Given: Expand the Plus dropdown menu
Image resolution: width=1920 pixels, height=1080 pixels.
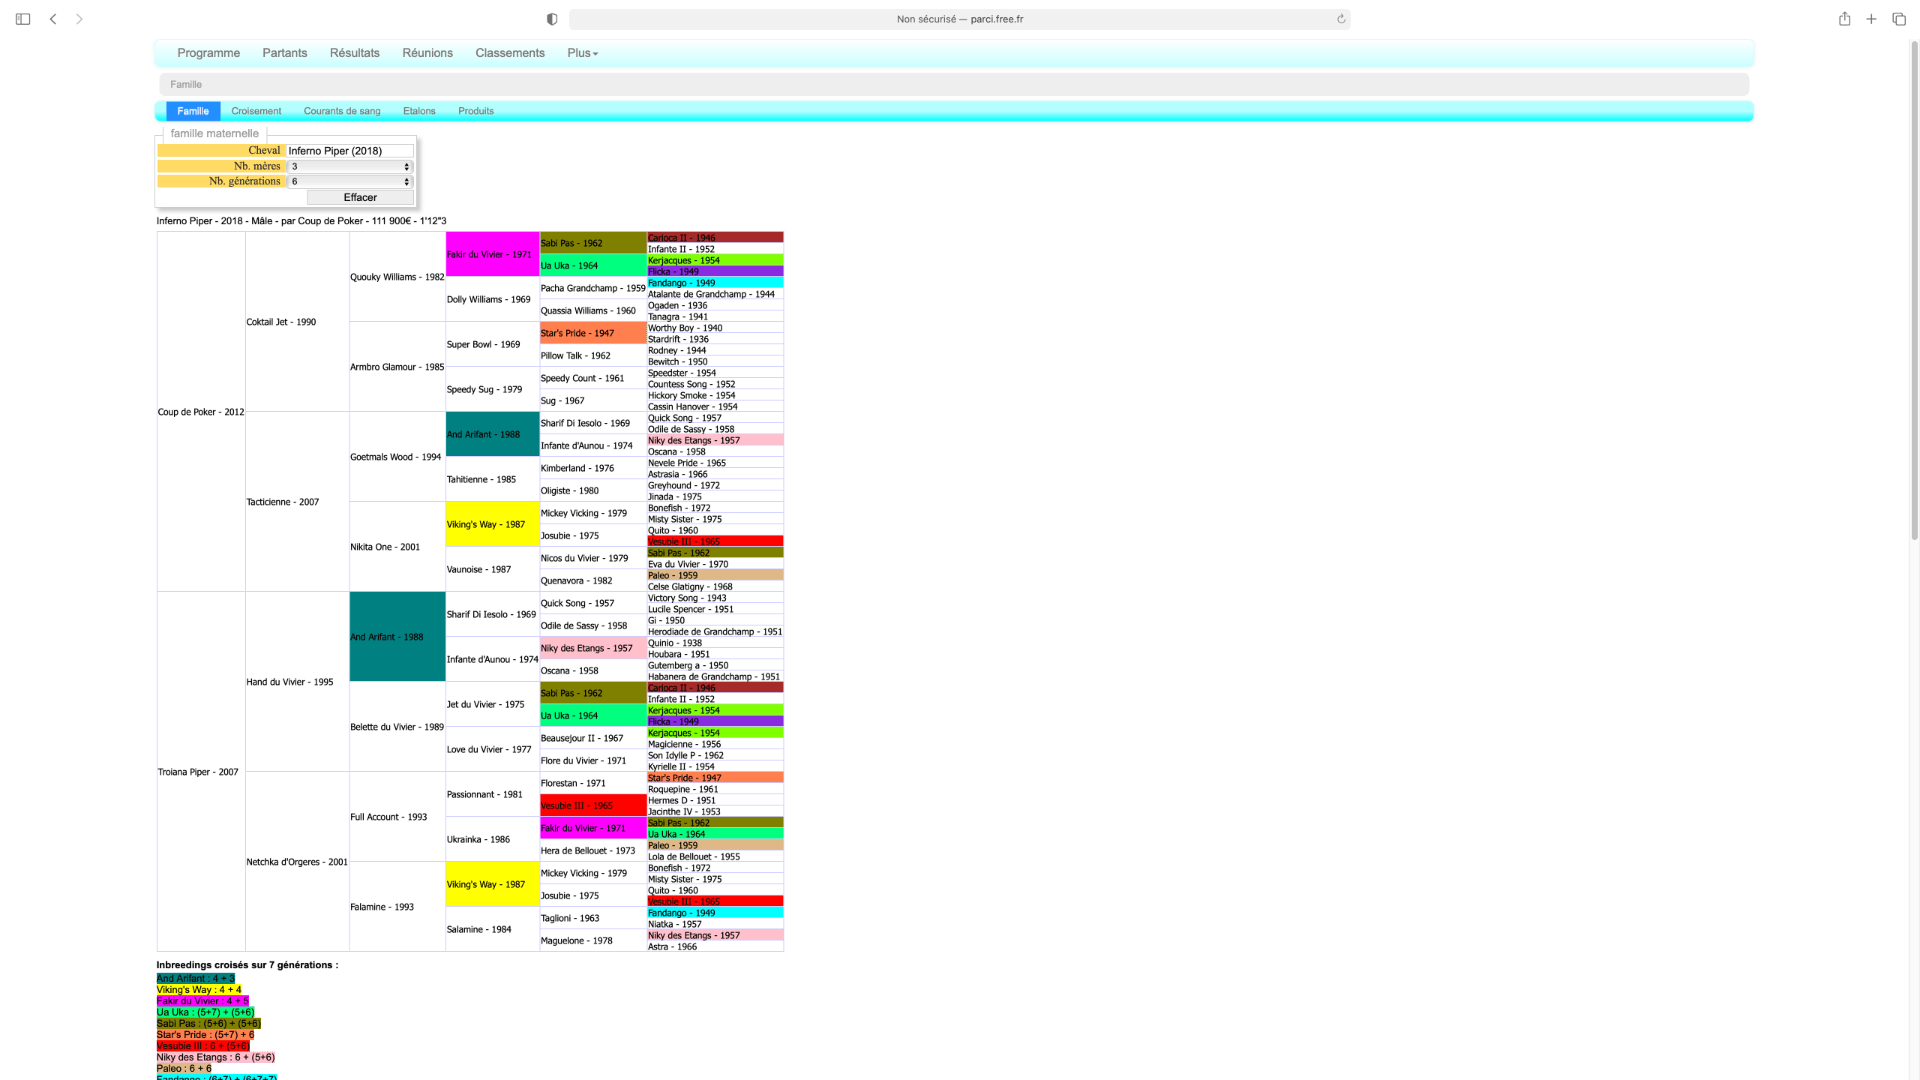Looking at the screenshot, I should coord(583,53).
